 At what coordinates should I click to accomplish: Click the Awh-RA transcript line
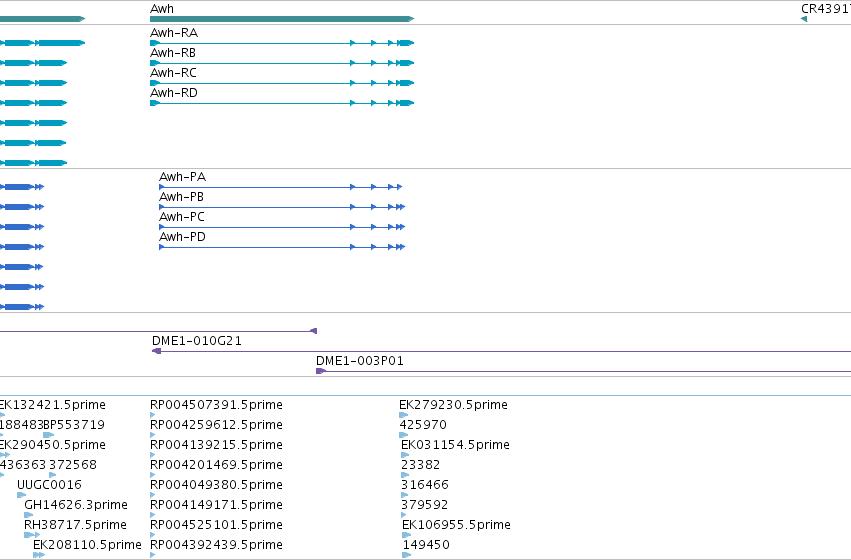coord(282,43)
